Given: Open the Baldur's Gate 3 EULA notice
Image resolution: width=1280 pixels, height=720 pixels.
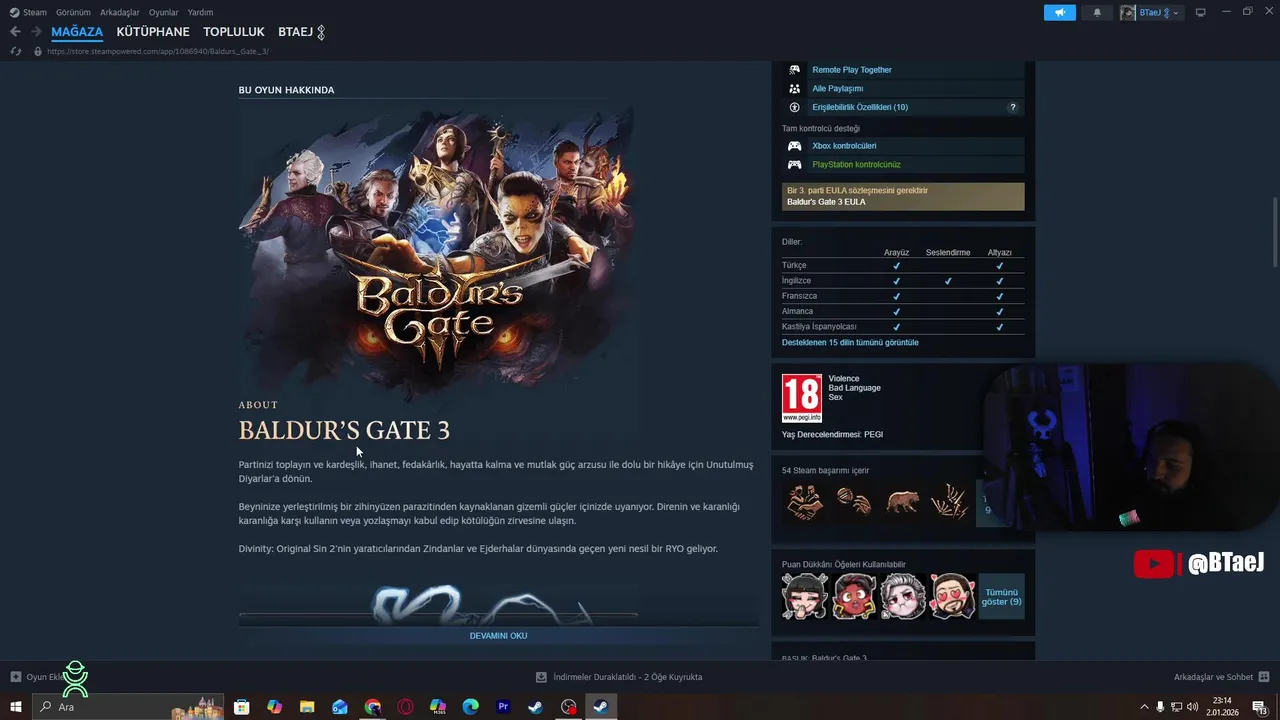Looking at the screenshot, I should click(903, 196).
